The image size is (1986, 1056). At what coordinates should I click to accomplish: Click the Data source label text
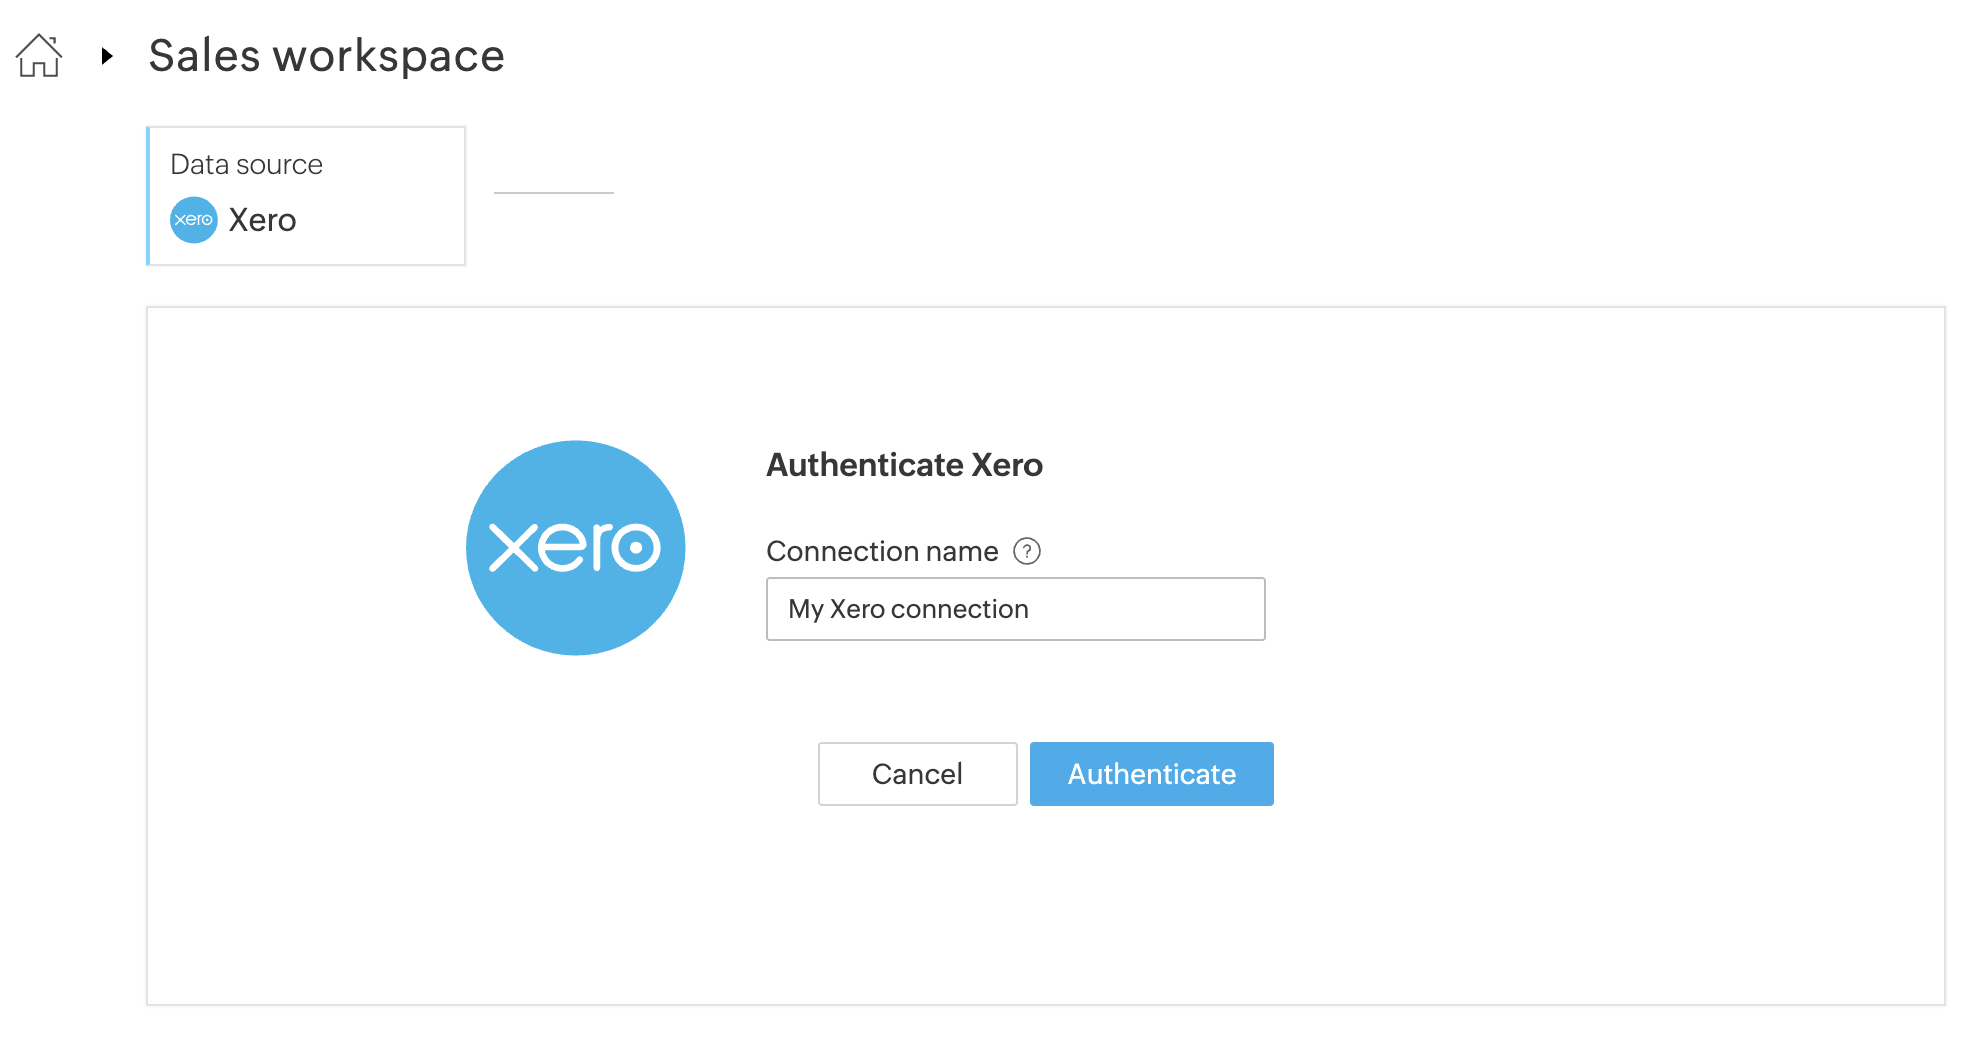pos(246,164)
